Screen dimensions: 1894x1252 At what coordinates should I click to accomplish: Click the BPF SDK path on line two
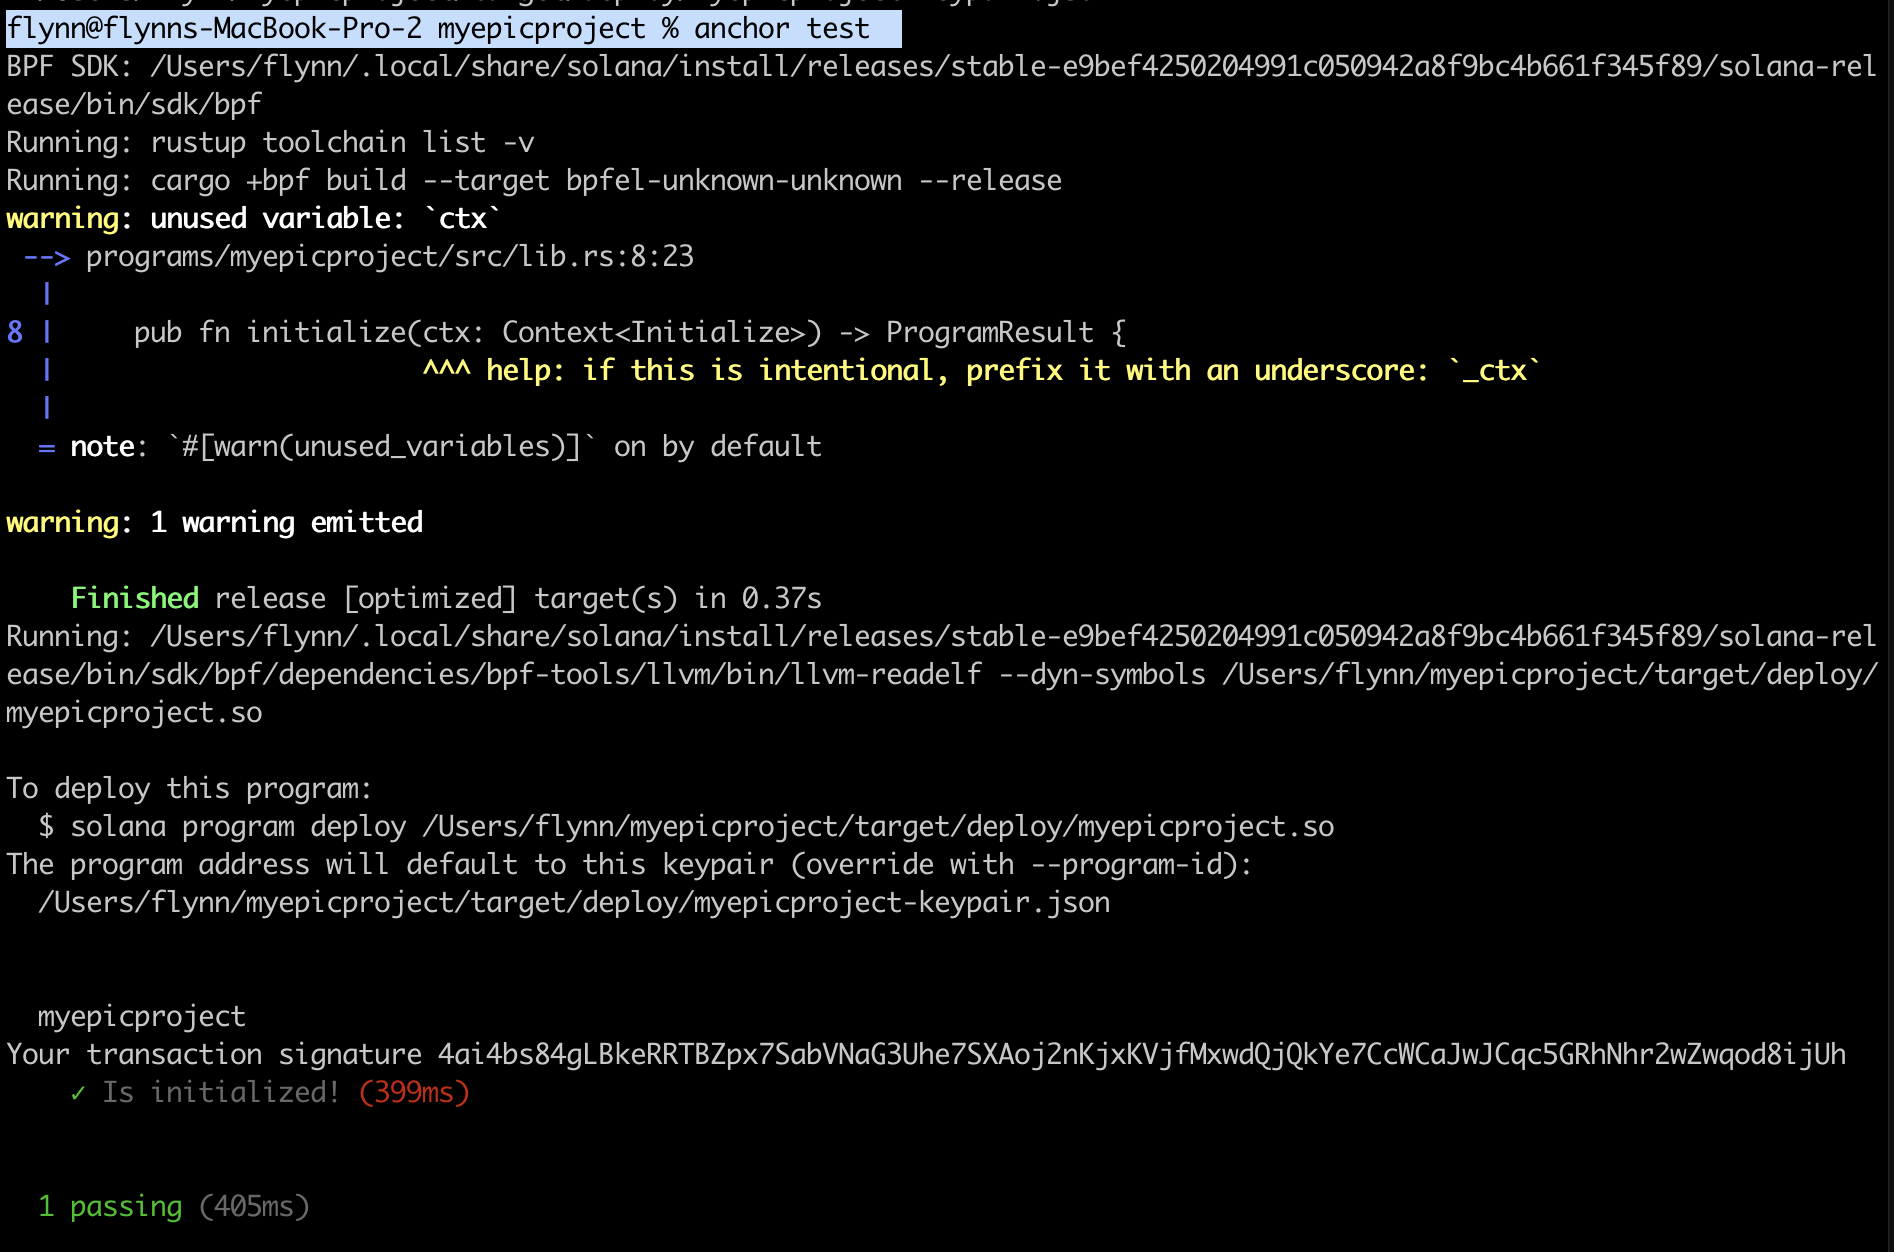tap(900, 66)
